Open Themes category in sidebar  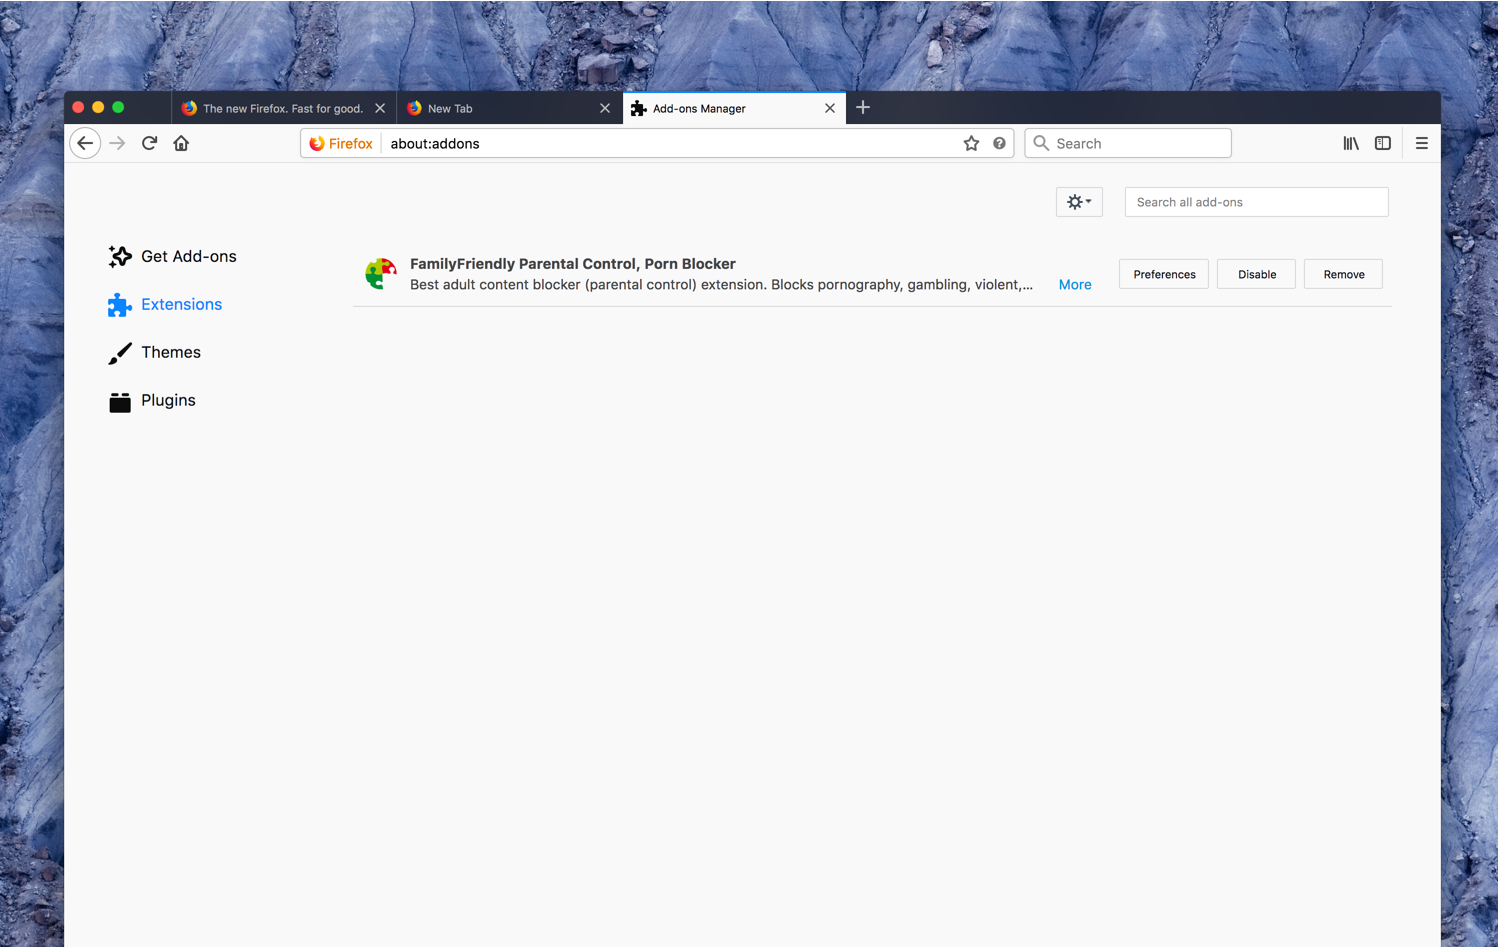tap(154, 352)
